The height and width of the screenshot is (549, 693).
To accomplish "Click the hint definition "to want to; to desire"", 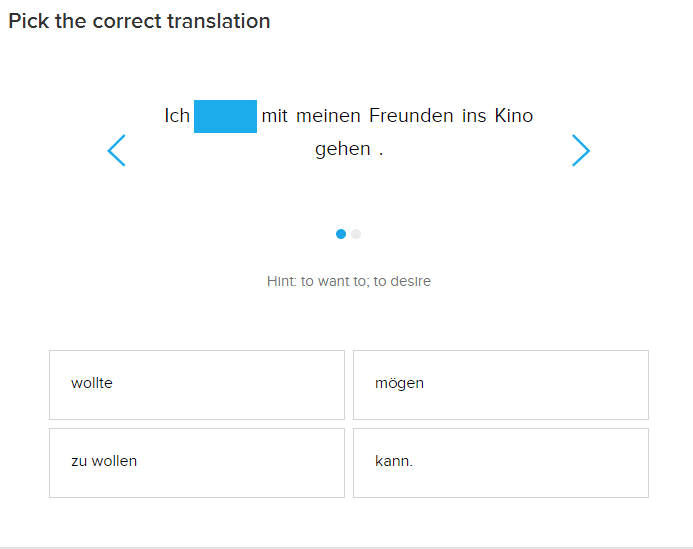I will pos(366,282).
